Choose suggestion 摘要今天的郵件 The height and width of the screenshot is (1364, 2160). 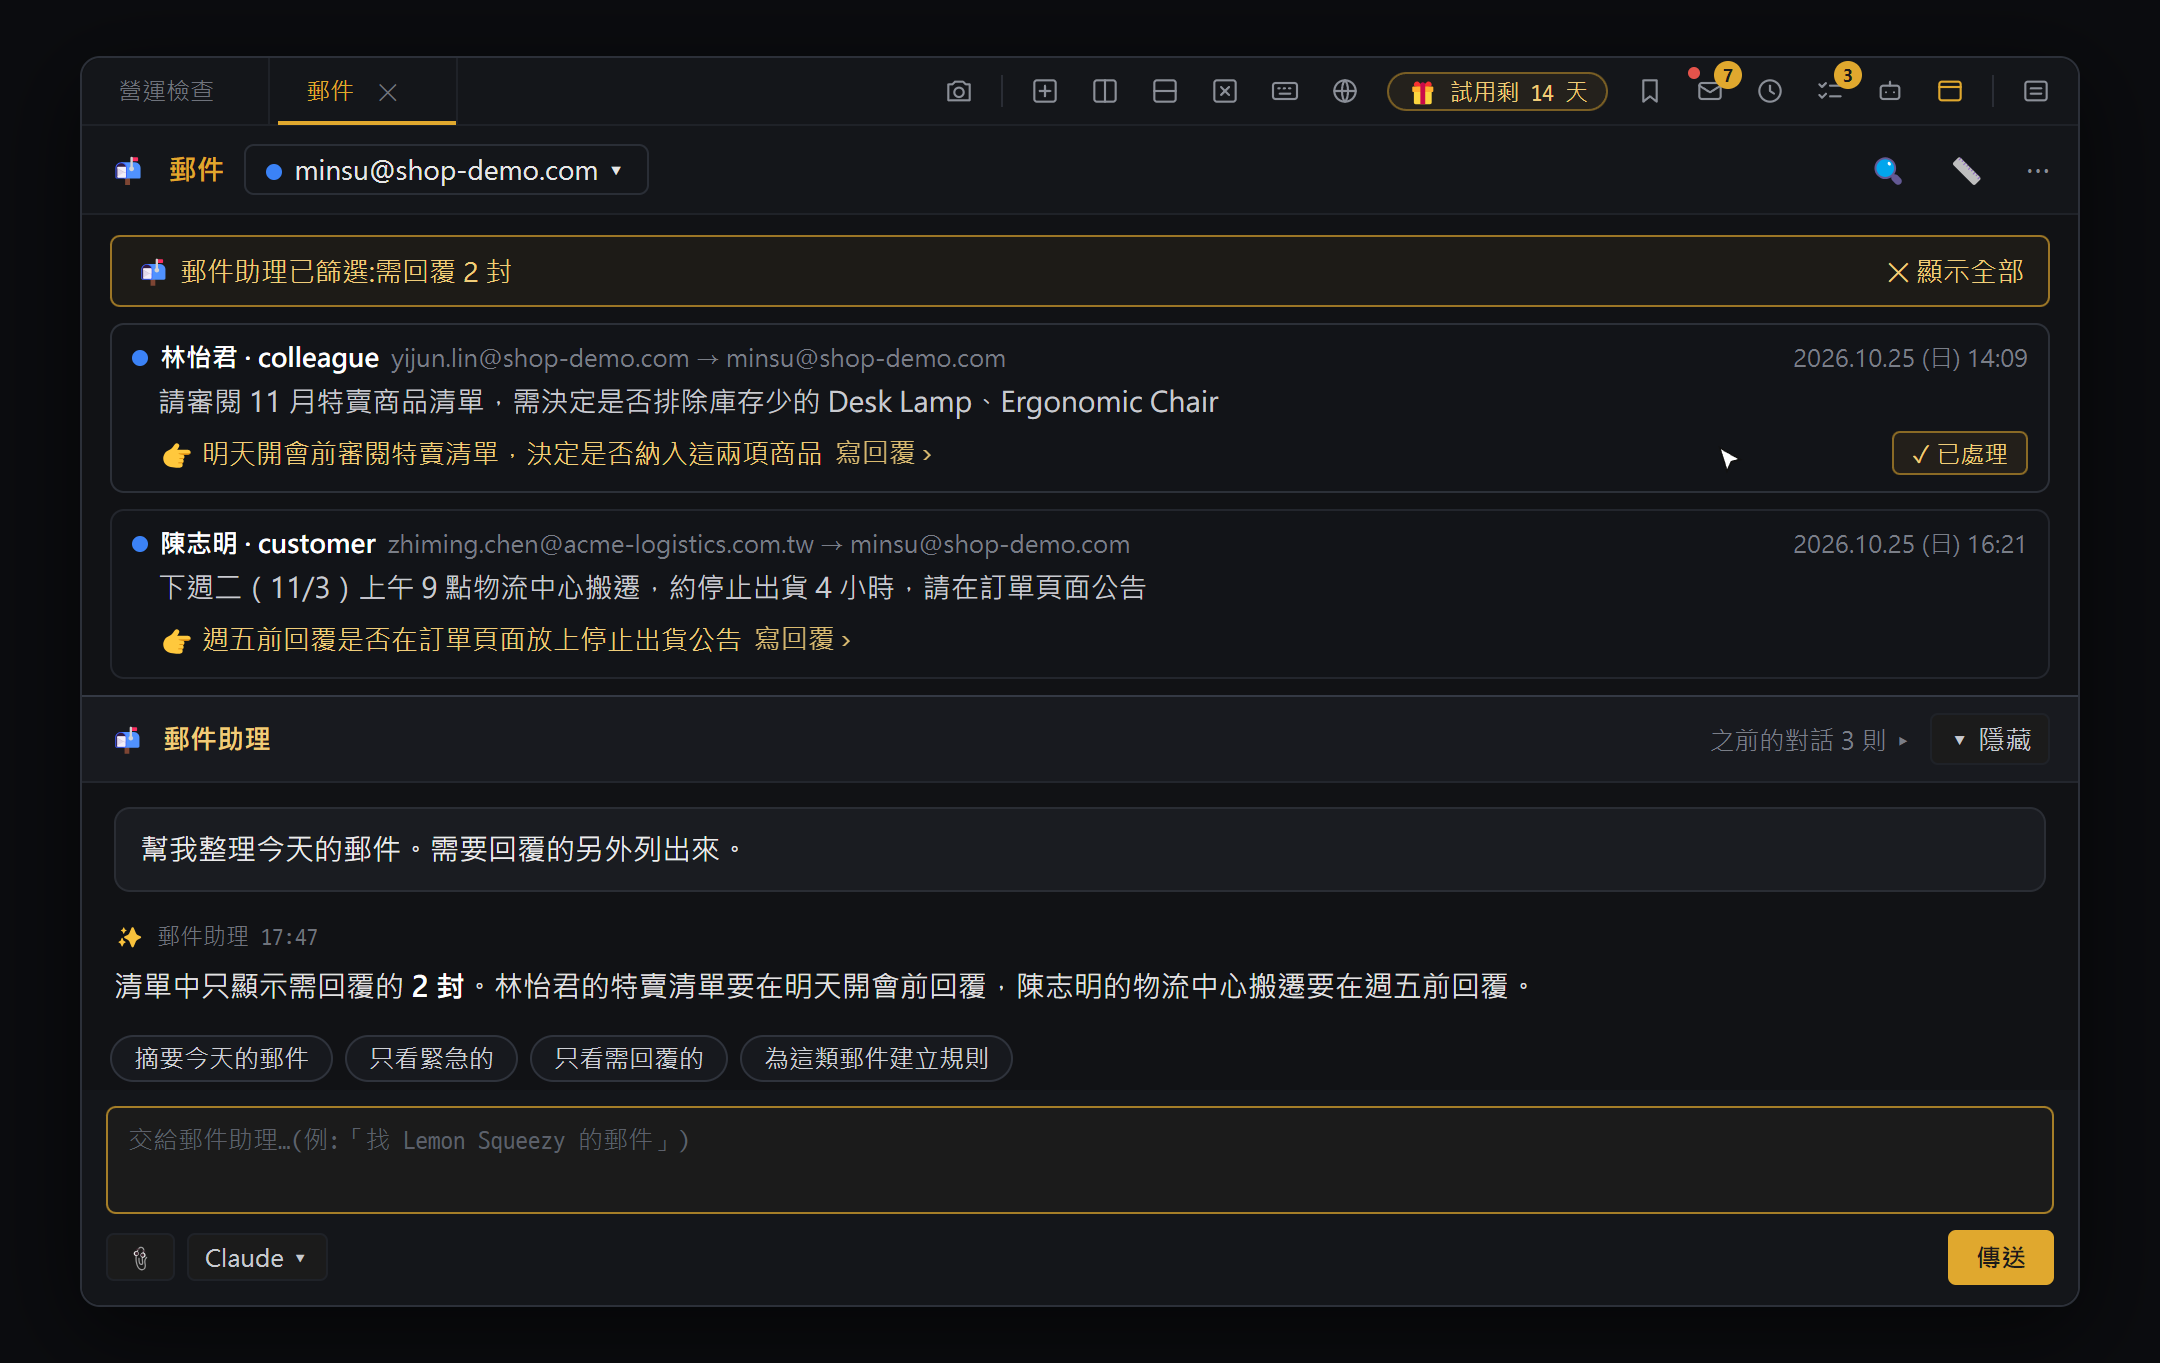point(221,1059)
